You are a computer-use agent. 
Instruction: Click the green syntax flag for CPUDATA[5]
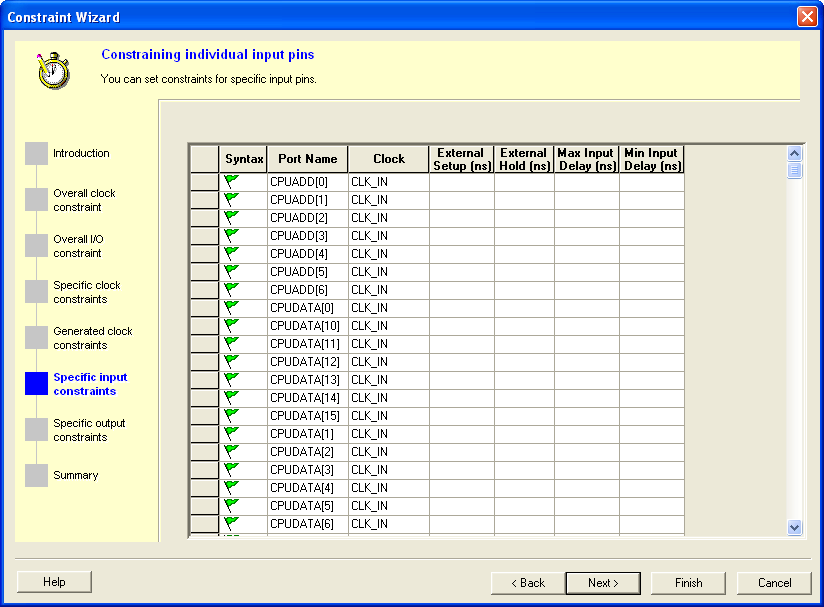[231, 505]
